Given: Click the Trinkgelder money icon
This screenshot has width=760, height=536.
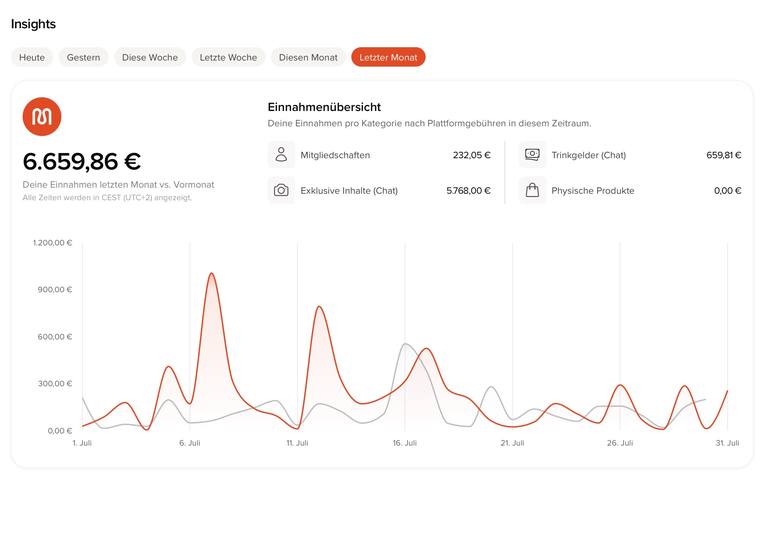Looking at the screenshot, I should pos(532,155).
